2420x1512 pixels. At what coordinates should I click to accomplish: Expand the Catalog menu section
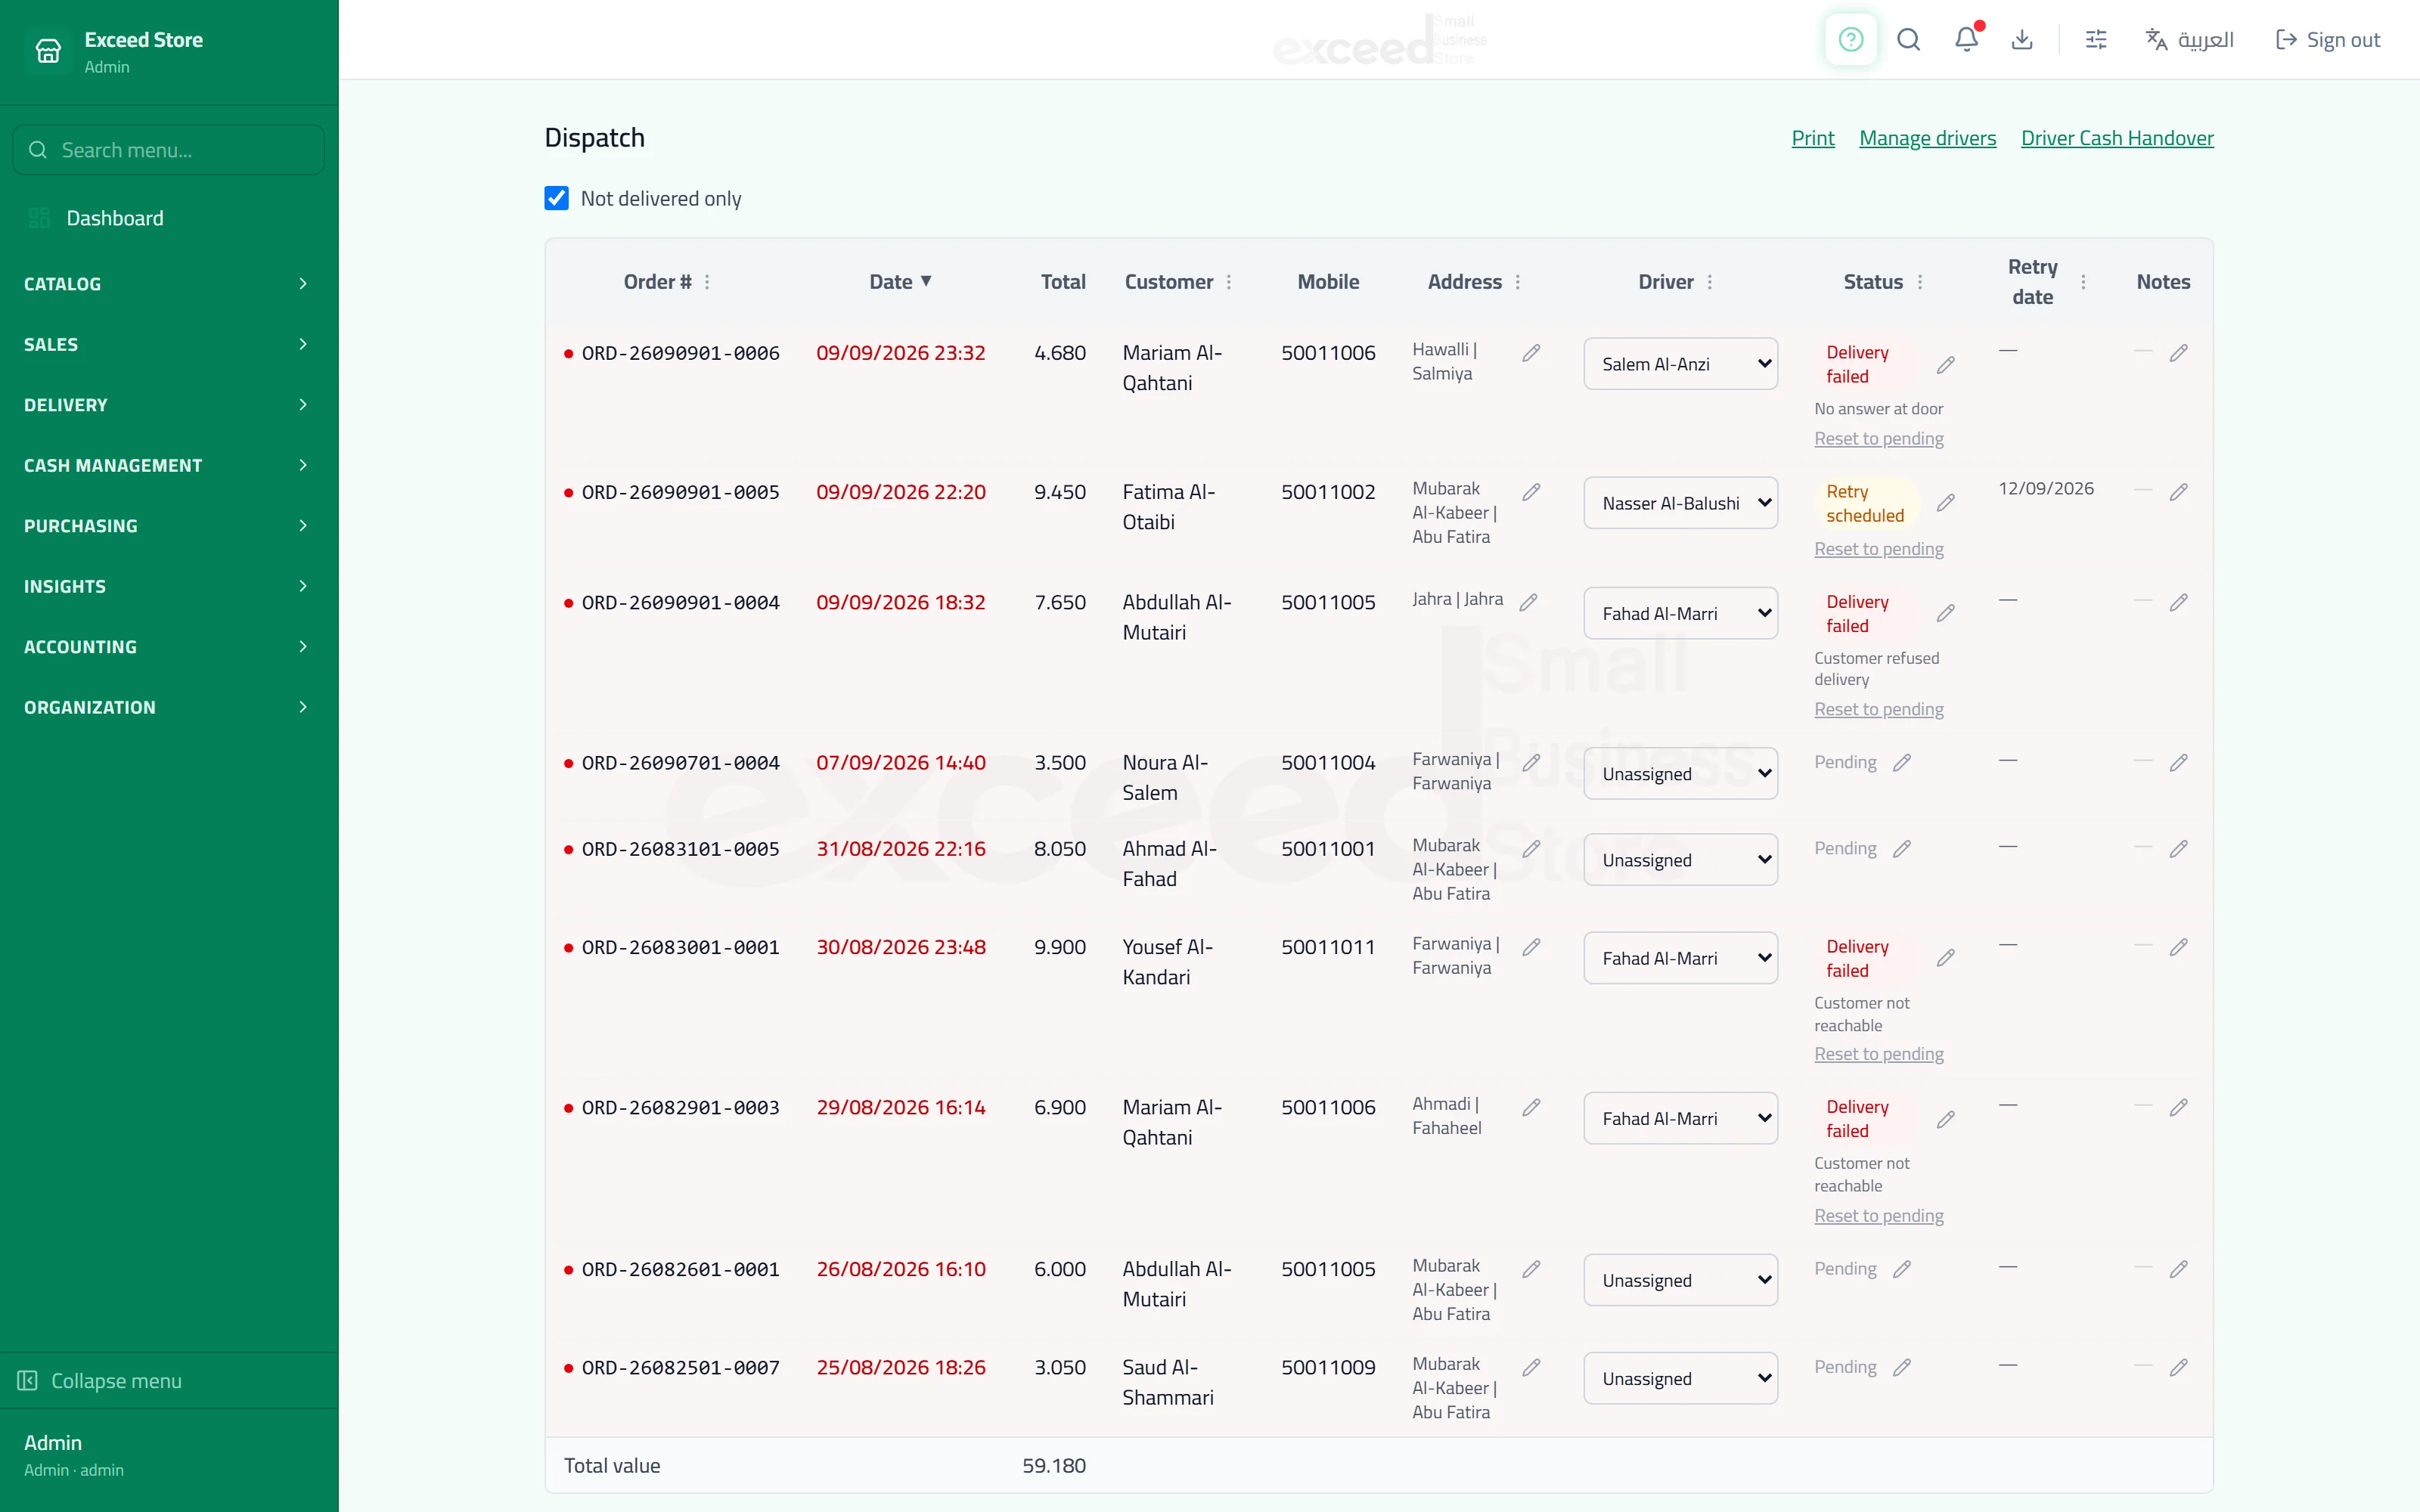[x=168, y=284]
